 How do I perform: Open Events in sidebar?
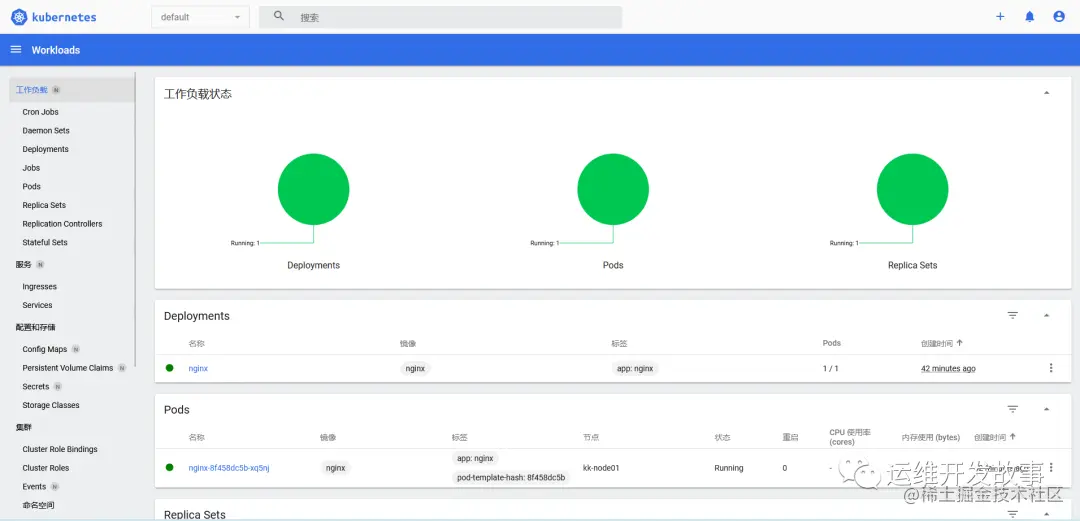pos(34,486)
